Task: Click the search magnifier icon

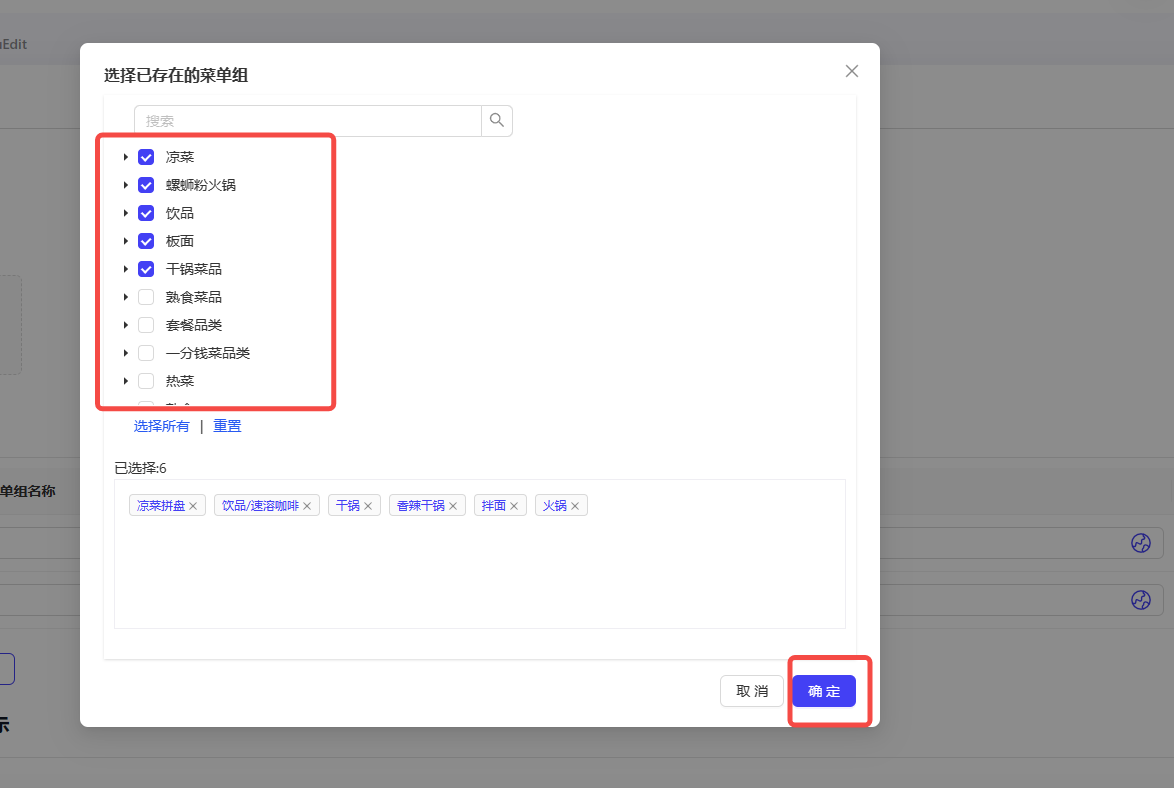Action: [x=496, y=121]
